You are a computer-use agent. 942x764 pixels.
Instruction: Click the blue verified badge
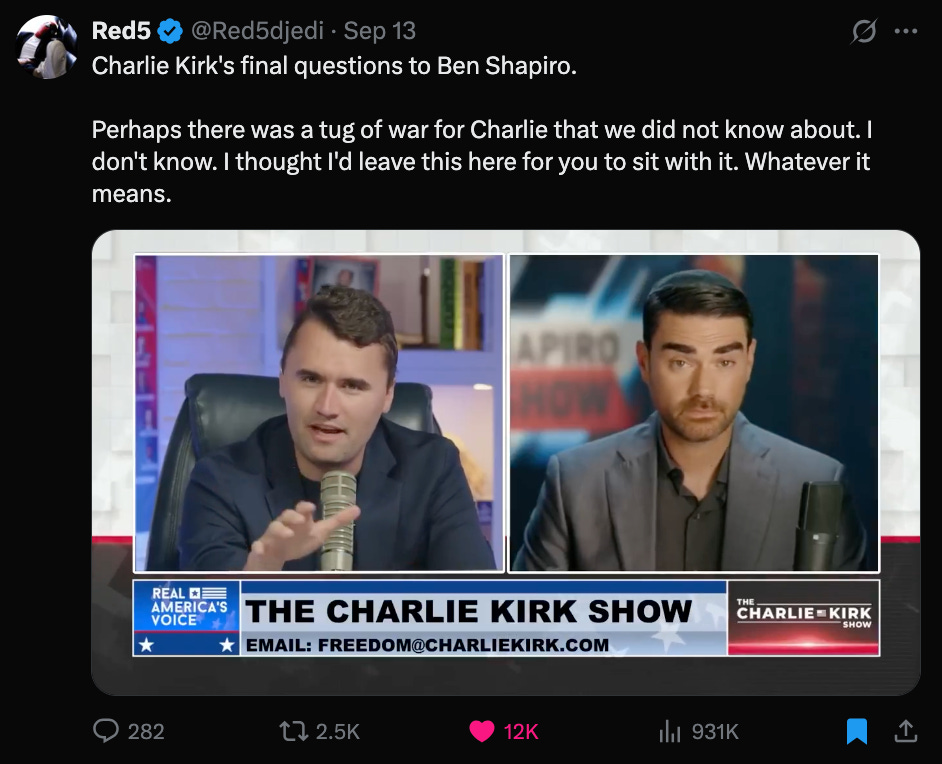point(170,31)
